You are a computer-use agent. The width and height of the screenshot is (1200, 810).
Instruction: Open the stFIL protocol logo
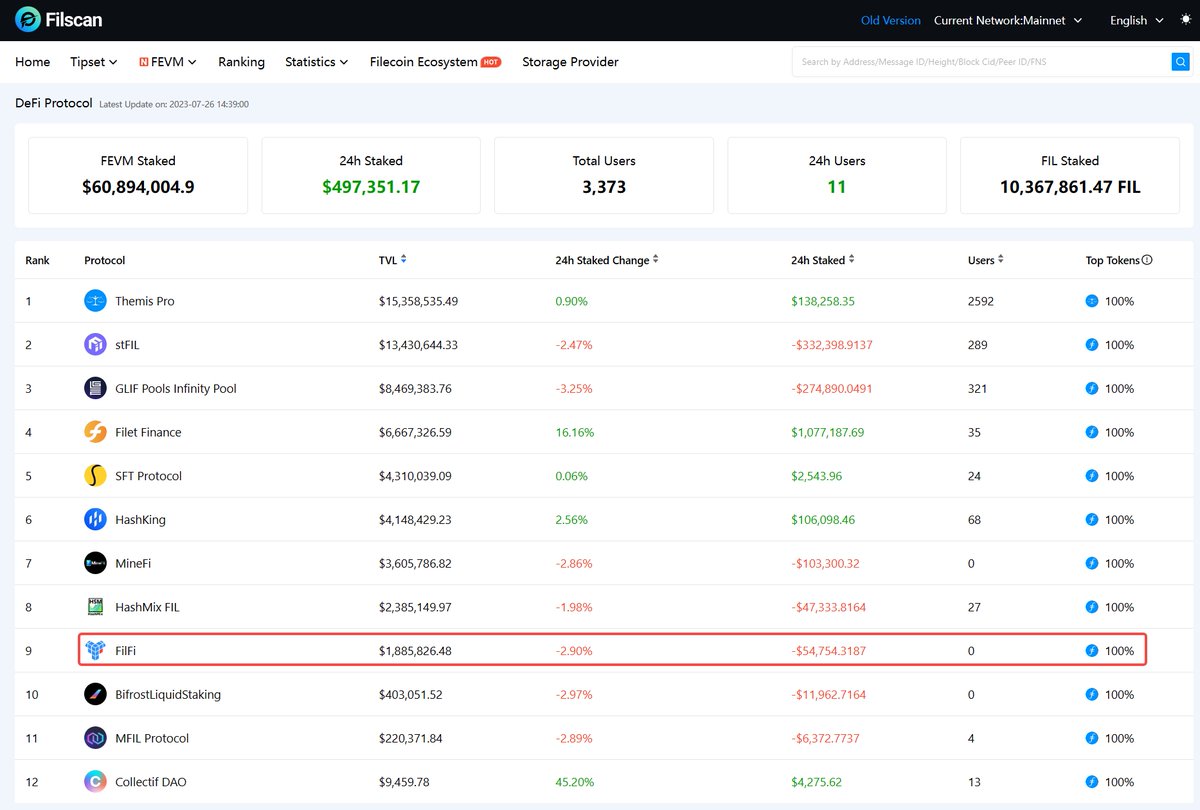pyautogui.click(x=96, y=345)
